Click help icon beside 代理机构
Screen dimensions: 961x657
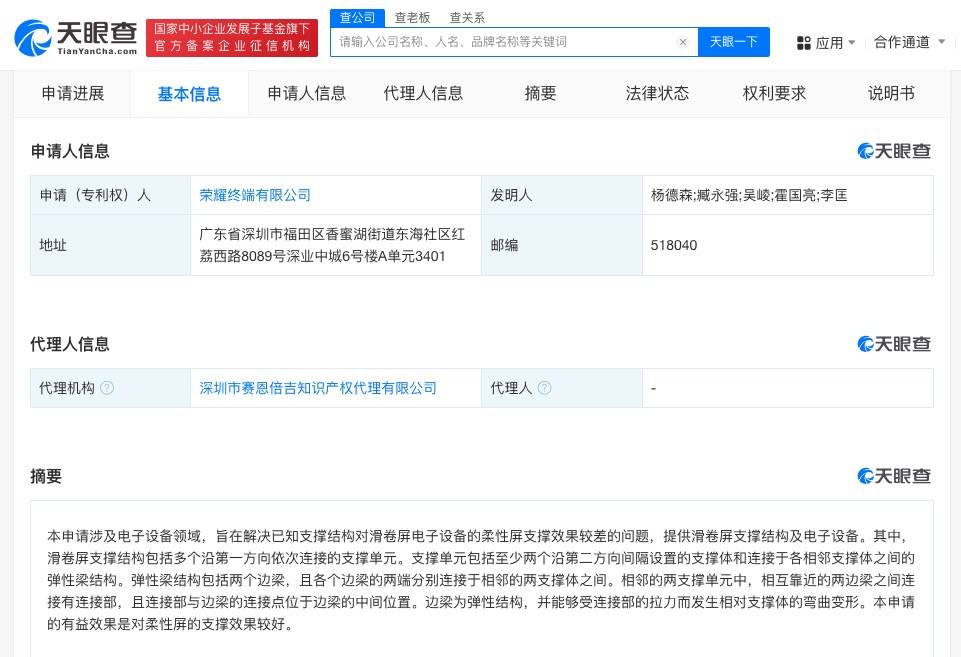[107, 388]
